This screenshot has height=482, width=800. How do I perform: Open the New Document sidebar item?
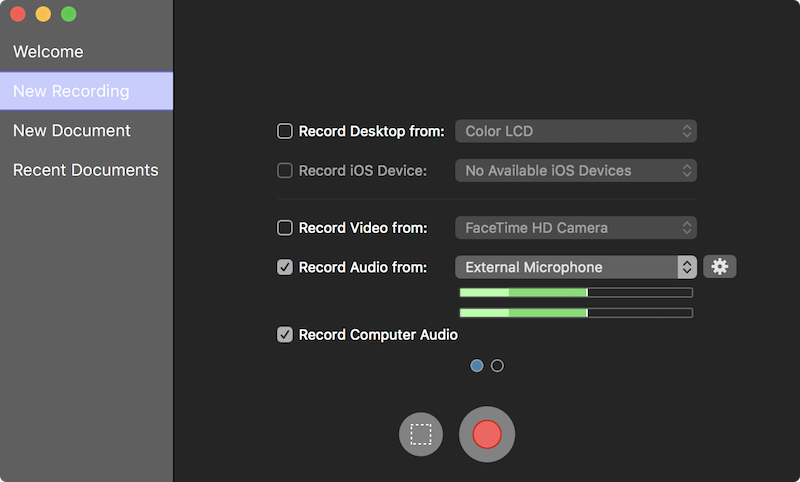(x=72, y=131)
